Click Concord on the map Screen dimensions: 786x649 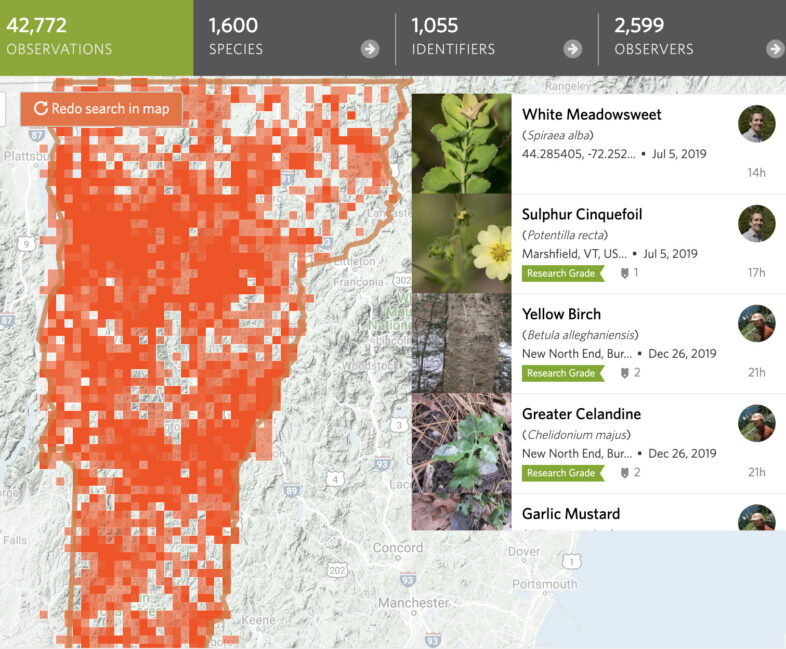[x=397, y=548]
